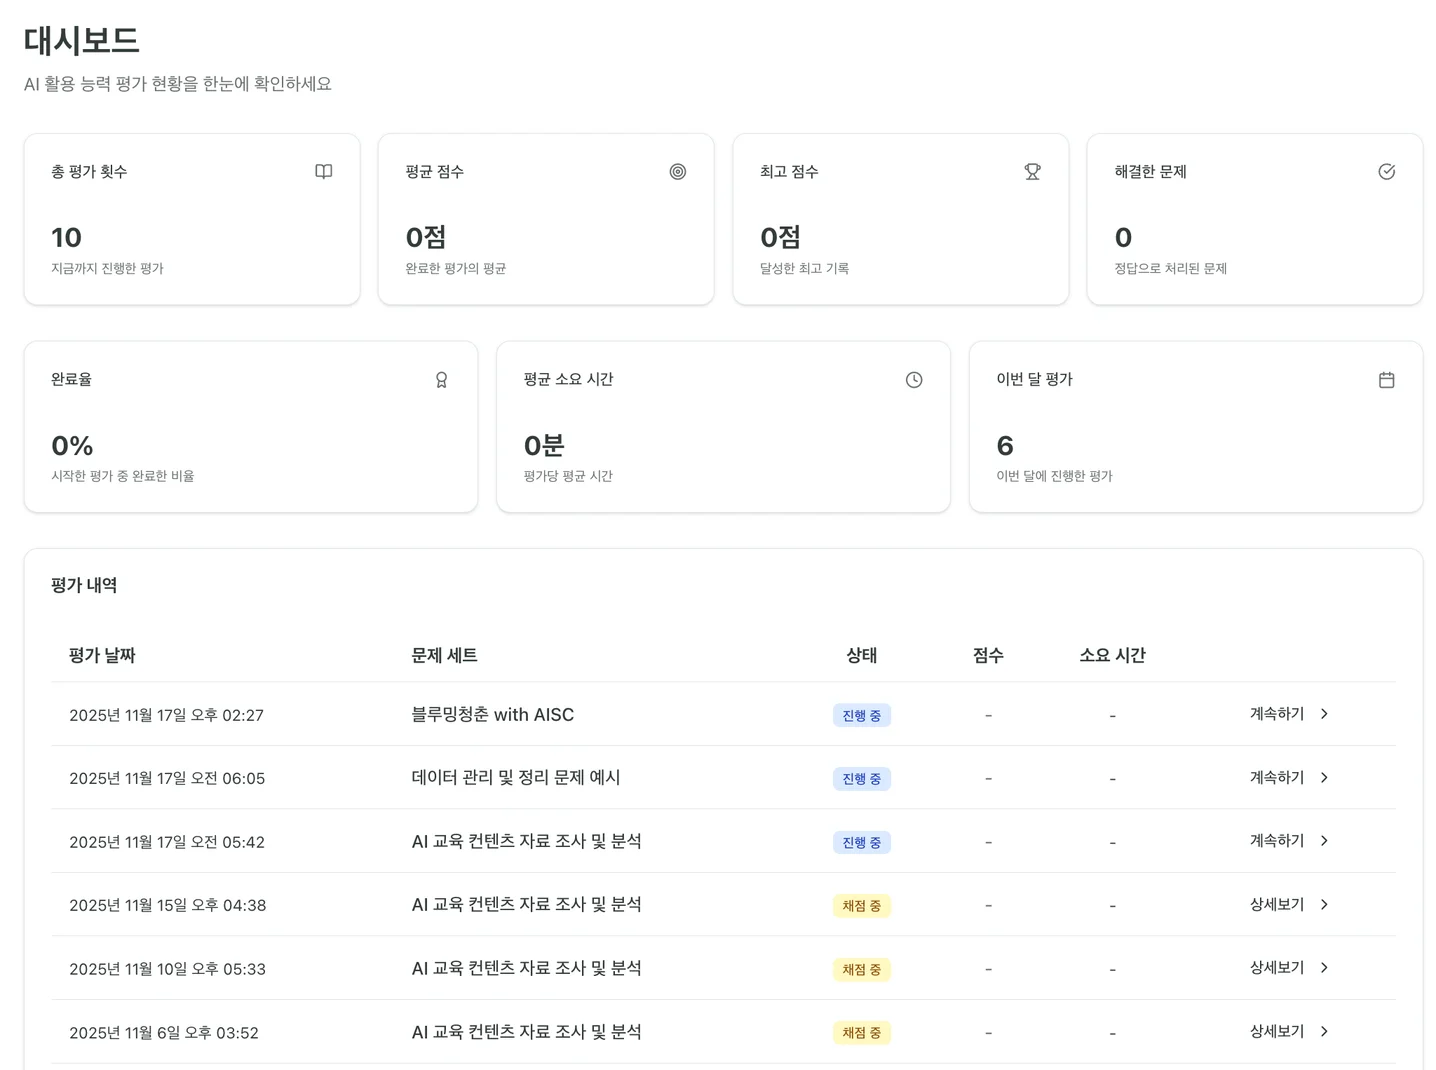
Task: Click the 평가 날짜 column header
Action: [x=101, y=655]
